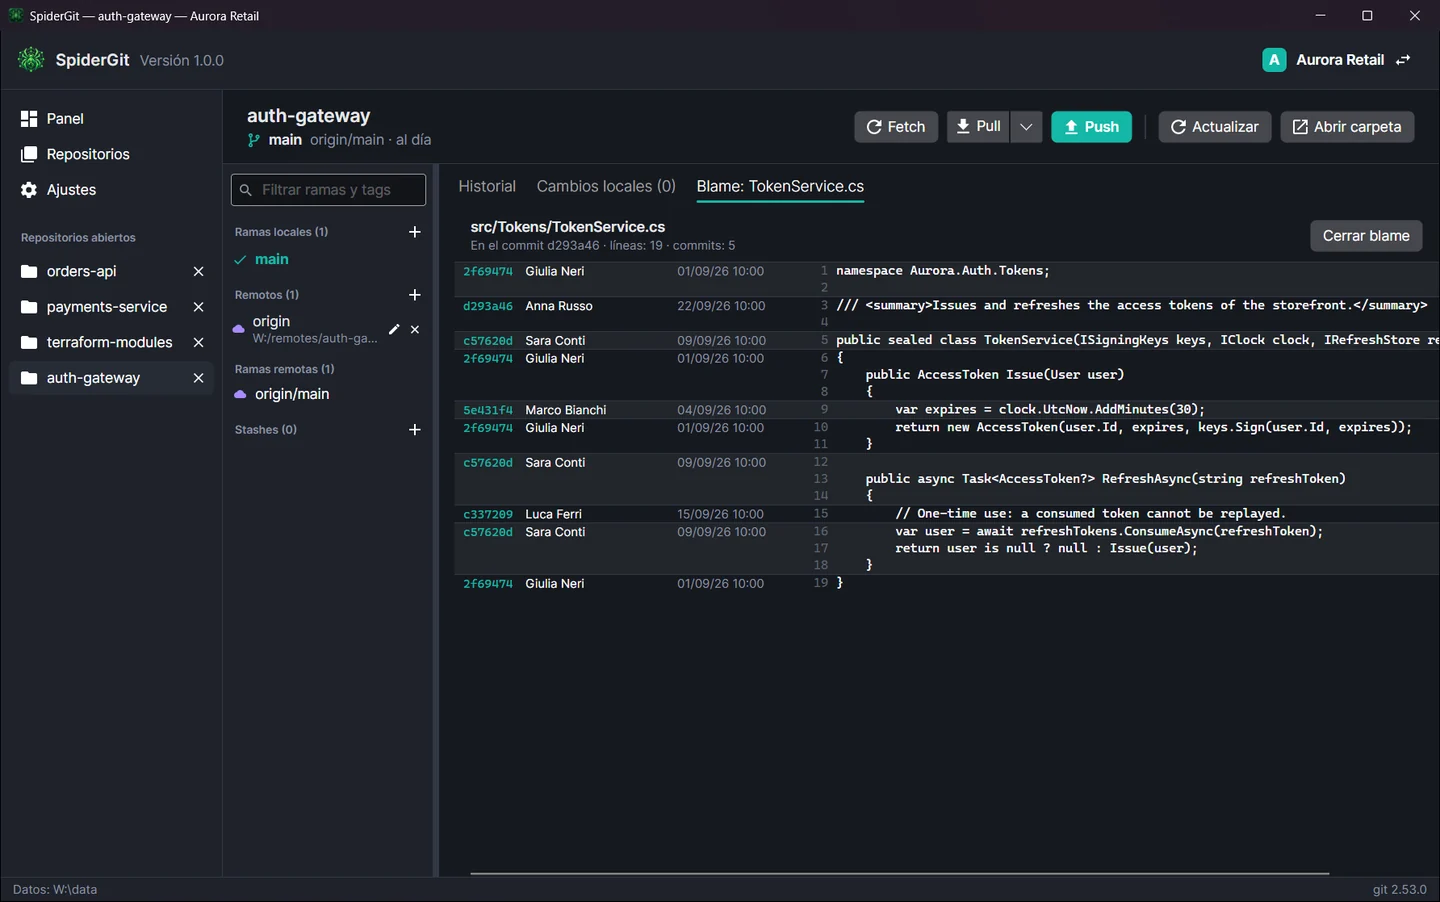Click commit hash 5e431f4 by Marco Bianchi
The image size is (1440, 902).
(488, 410)
